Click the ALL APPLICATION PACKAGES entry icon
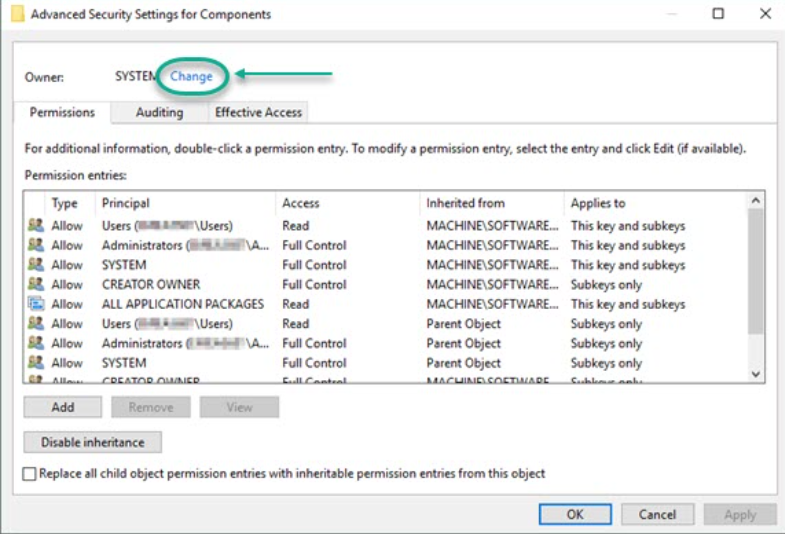 (36, 304)
